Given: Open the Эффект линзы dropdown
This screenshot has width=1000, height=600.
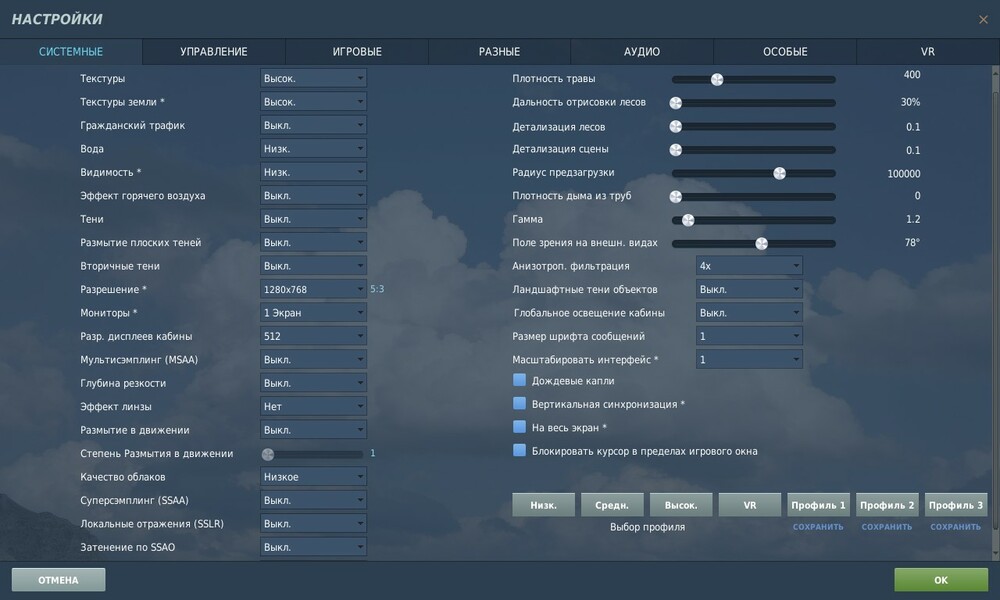Looking at the screenshot, I should [313, 407].
